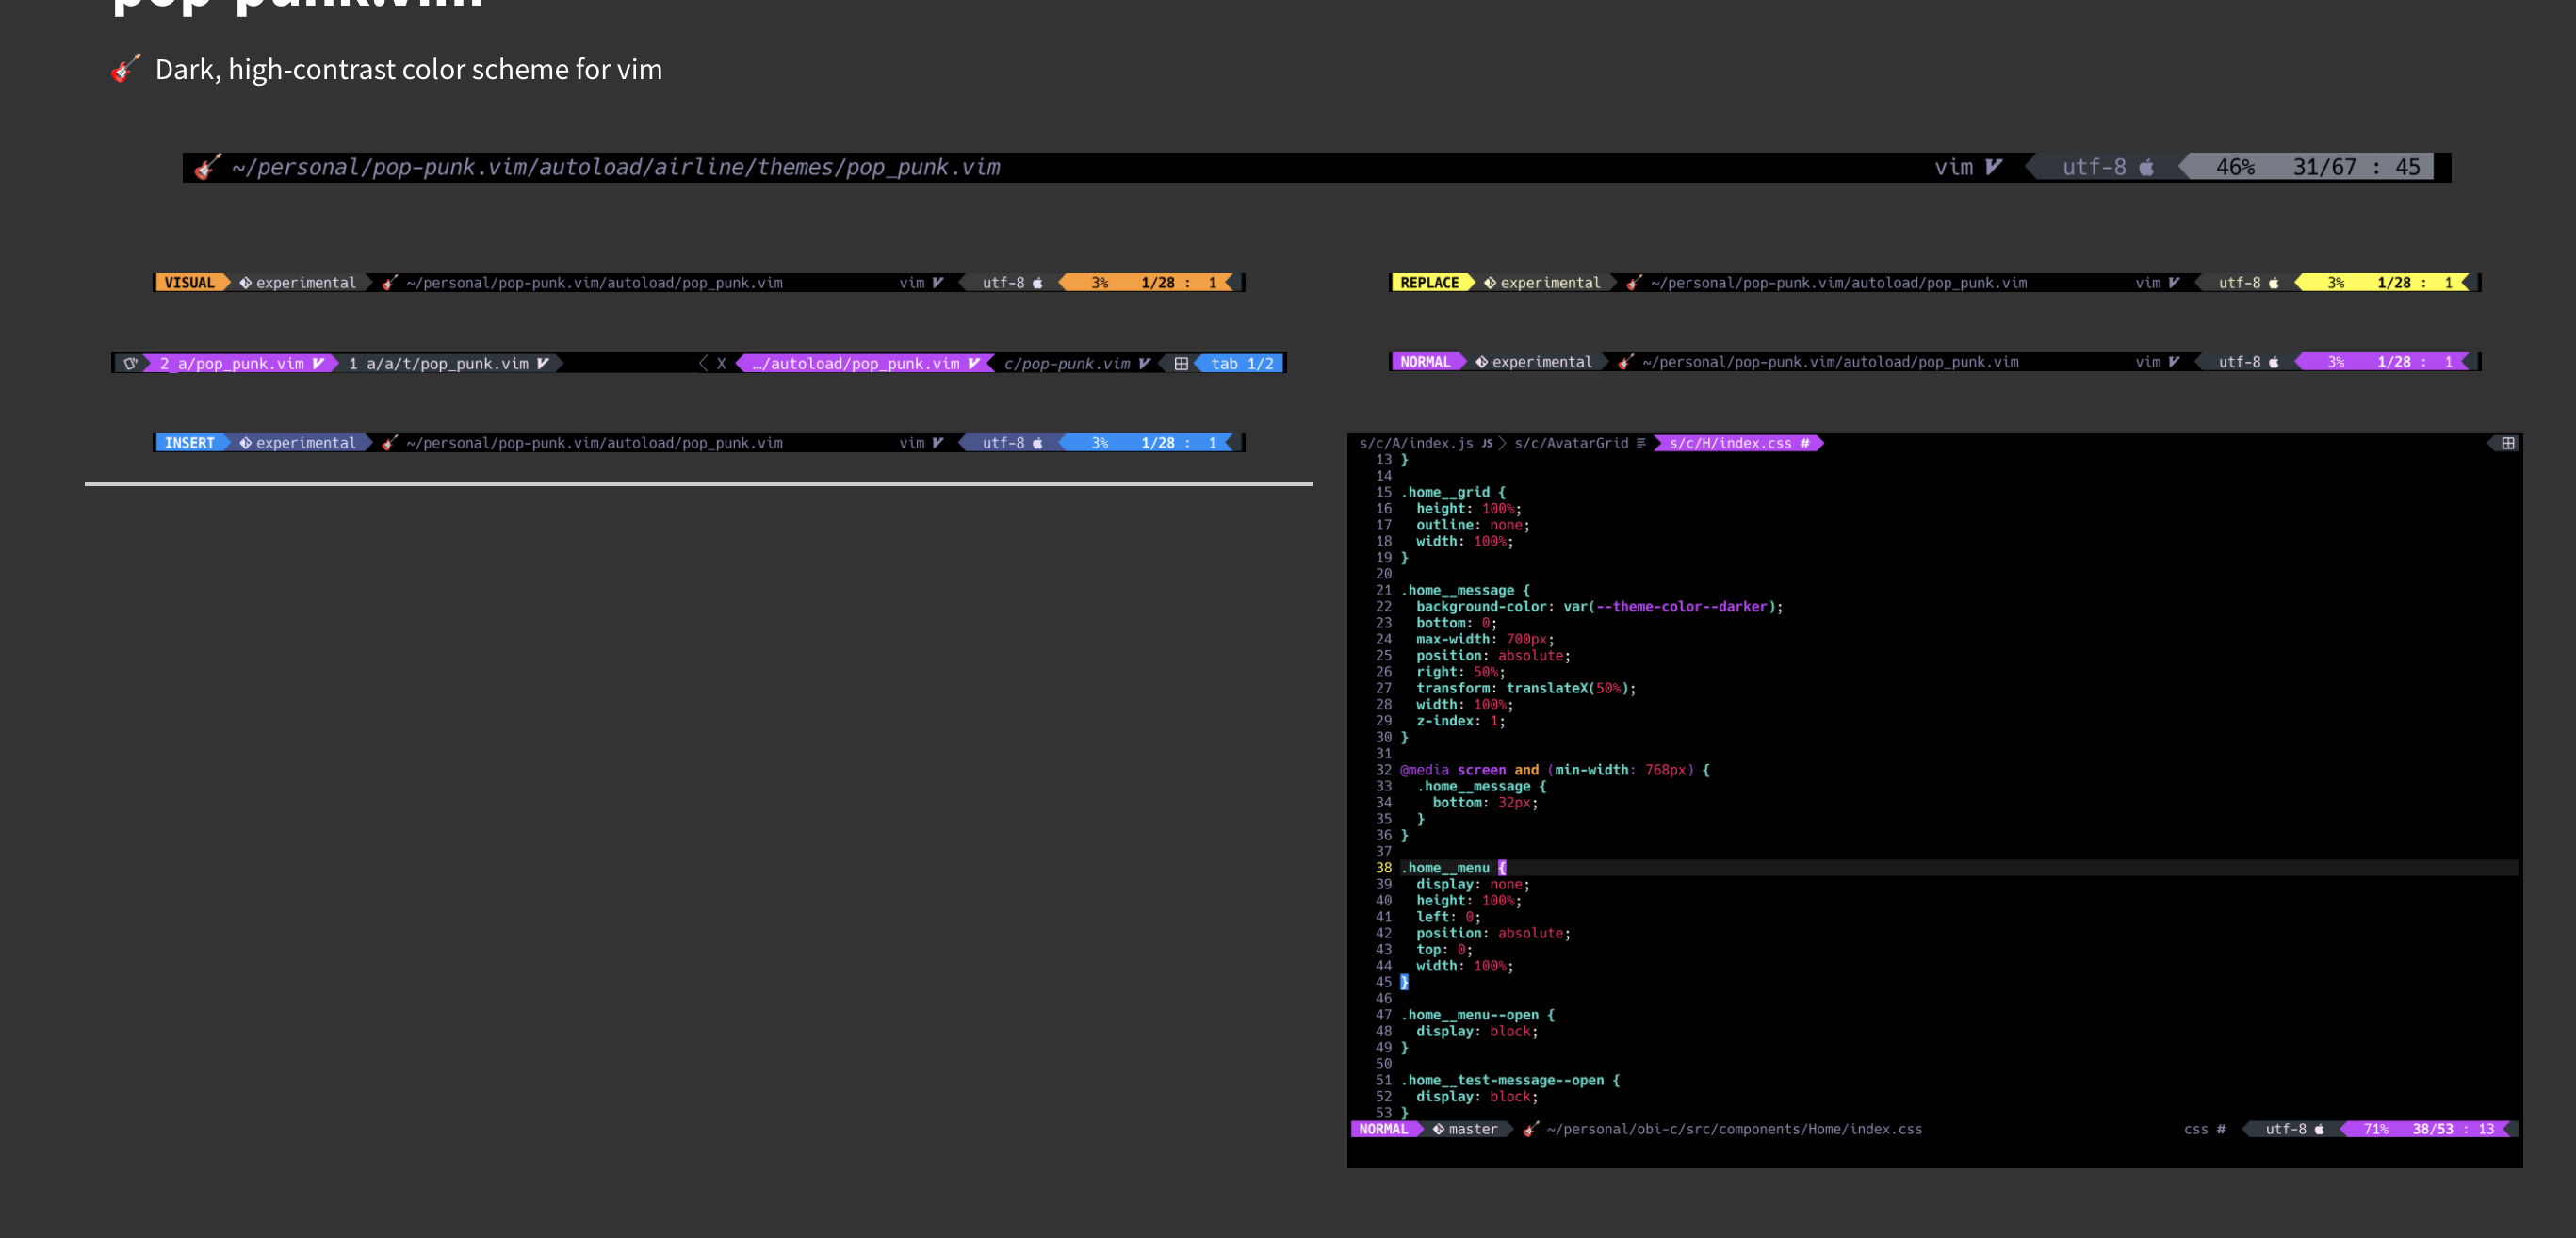Click the Vim logo in the large statusline
The image size is (2576, 1238).
click(1993, 167)
